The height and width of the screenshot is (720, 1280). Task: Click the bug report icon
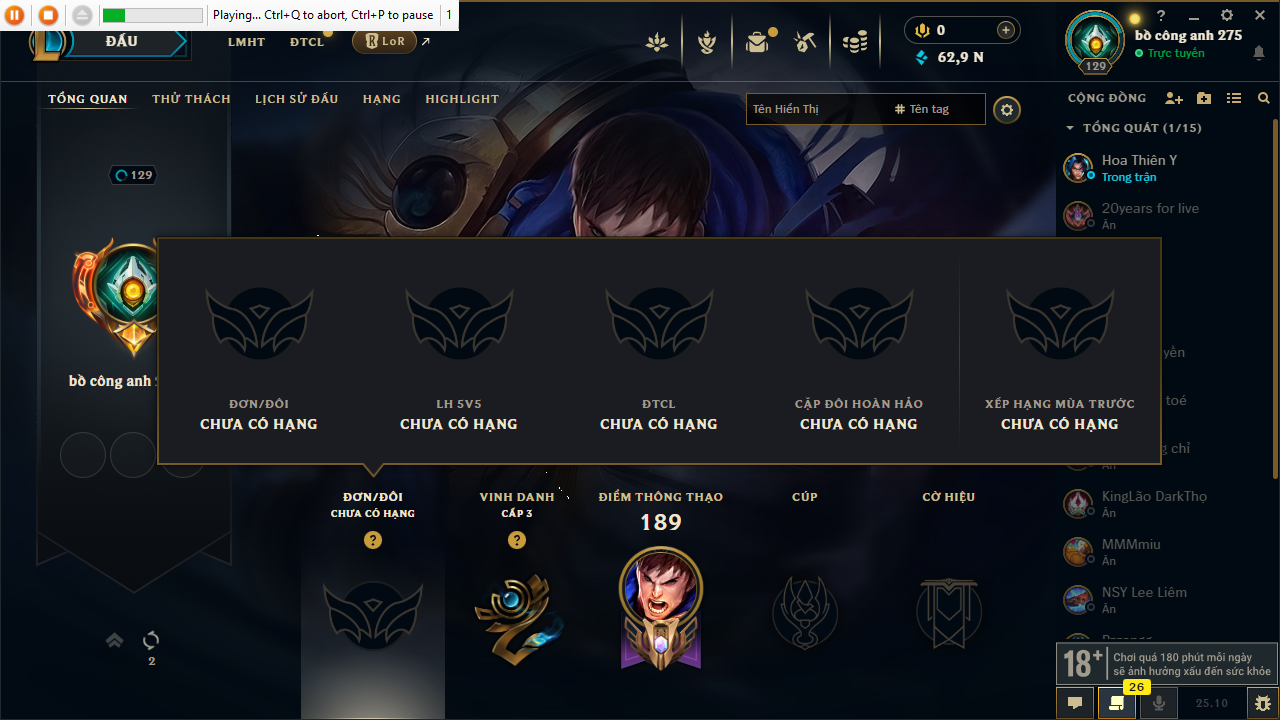tap(1263, 703)
